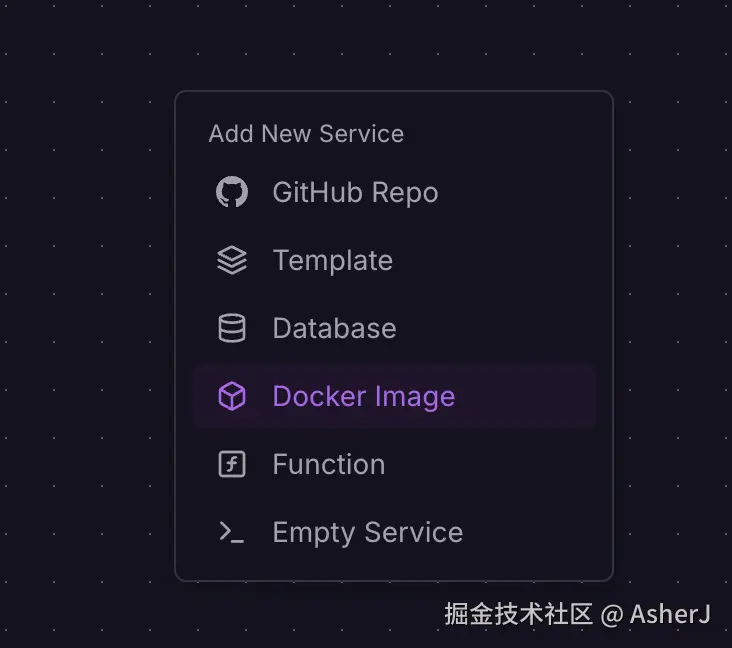The width and height of the screenshot is (732, 648).
Task: Pick the Database option label
Action: pyautogui.click(x=334, y=328)
